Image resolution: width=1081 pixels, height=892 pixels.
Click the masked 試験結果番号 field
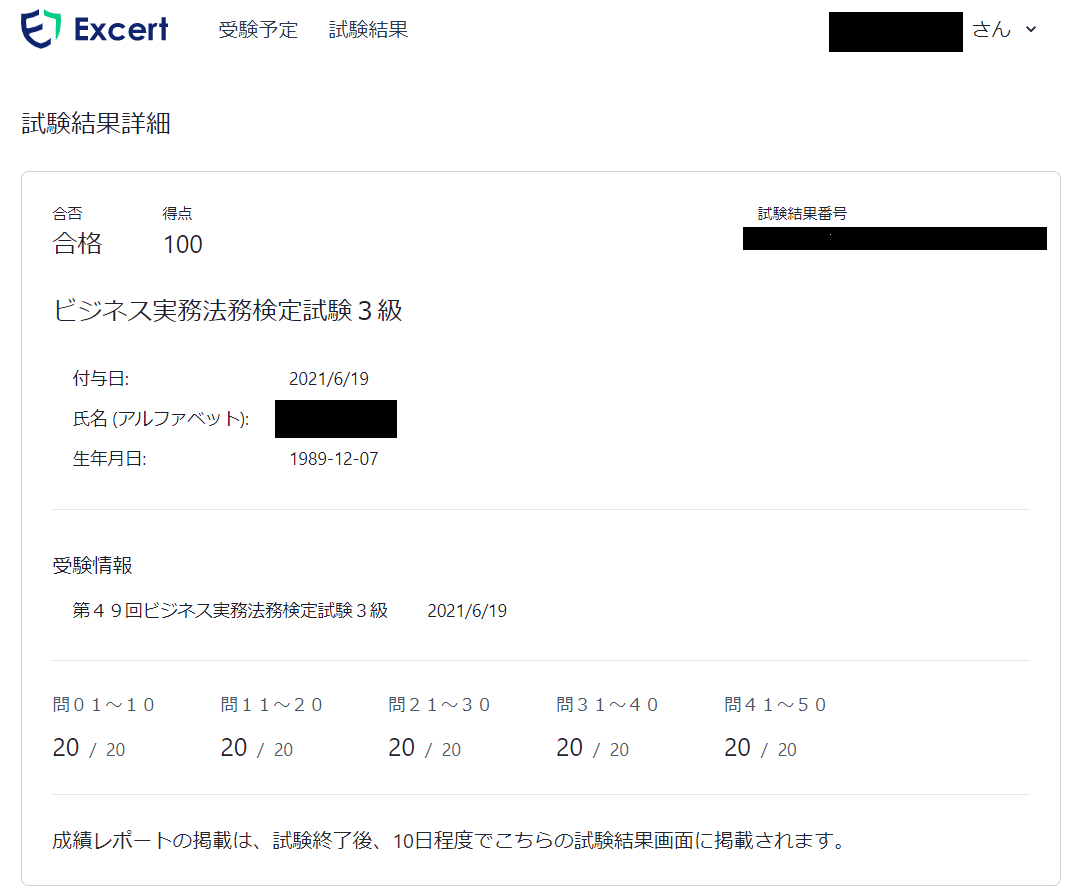pos(894,238)
